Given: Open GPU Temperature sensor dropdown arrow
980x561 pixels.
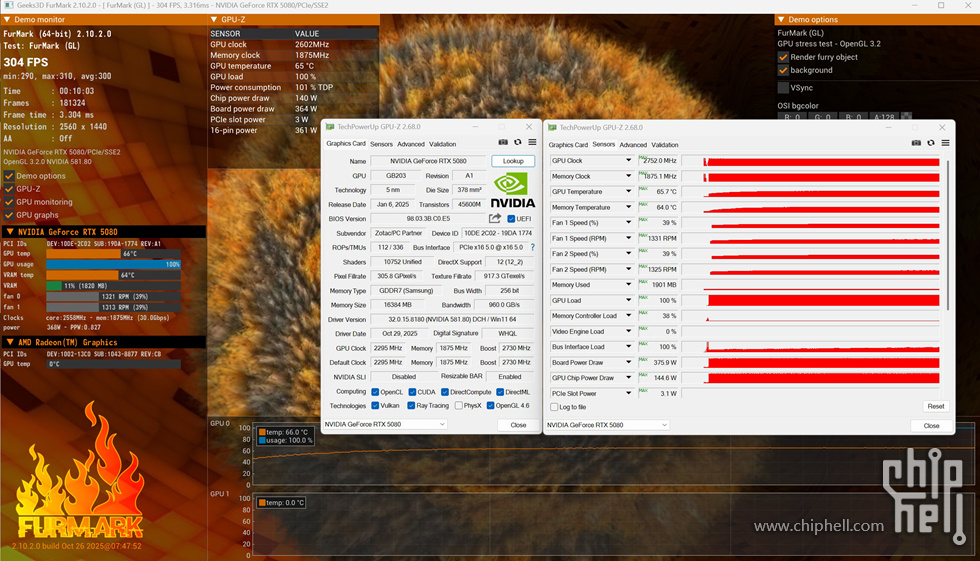Looking at the screenshot, I should 629,191.
